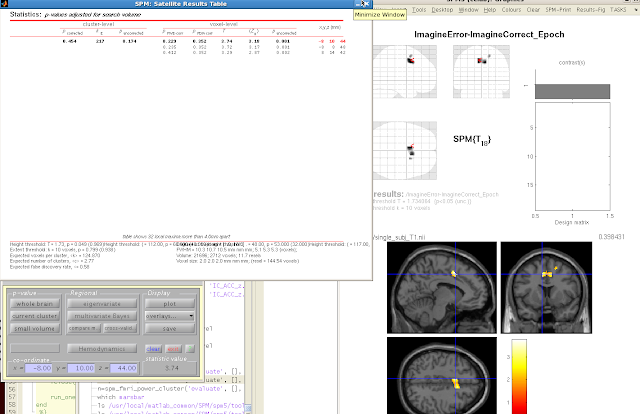Image resolution: width=640 pixels, height=414 pixels.
Task: Click the sagittal brain slice view
Action: tap(442, 287)
